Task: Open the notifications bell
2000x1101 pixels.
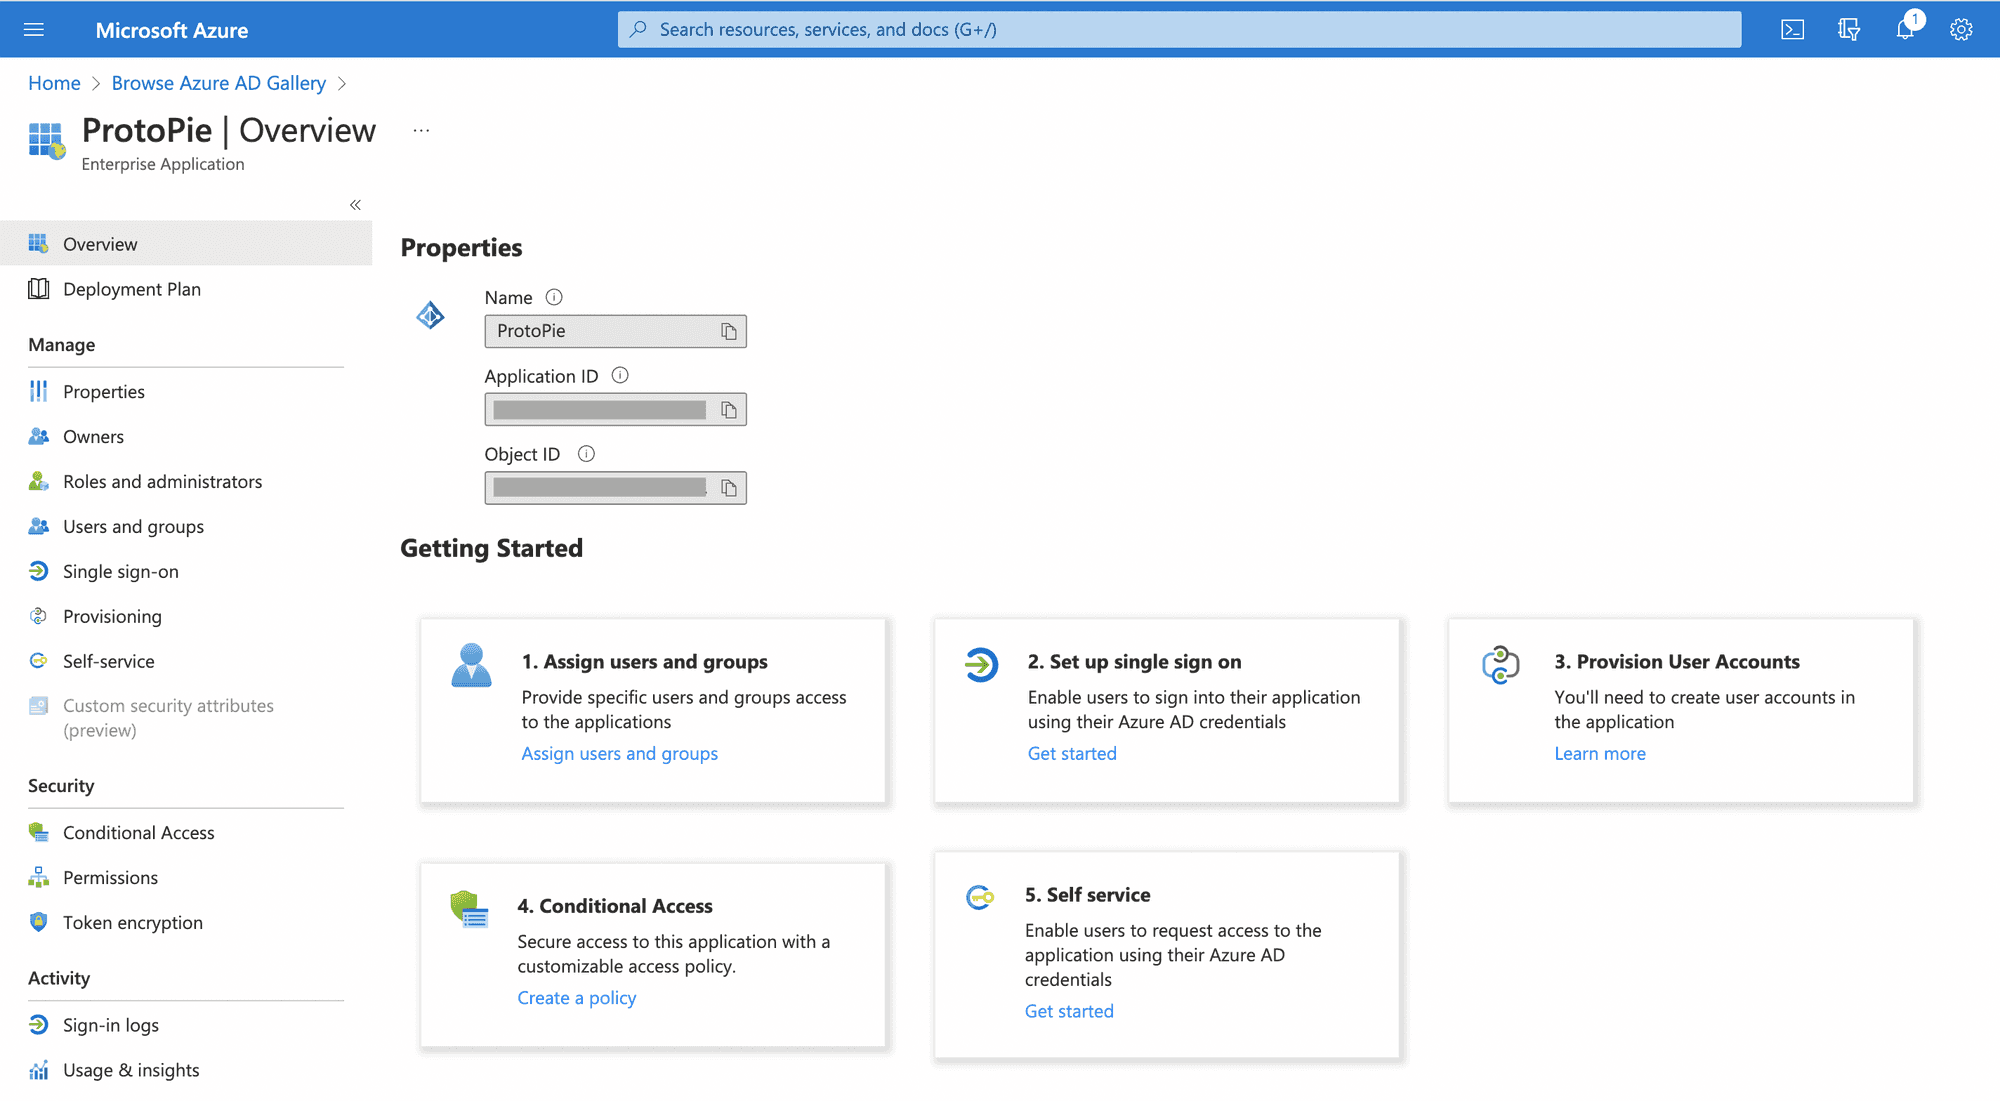Action: point(1905,29)
